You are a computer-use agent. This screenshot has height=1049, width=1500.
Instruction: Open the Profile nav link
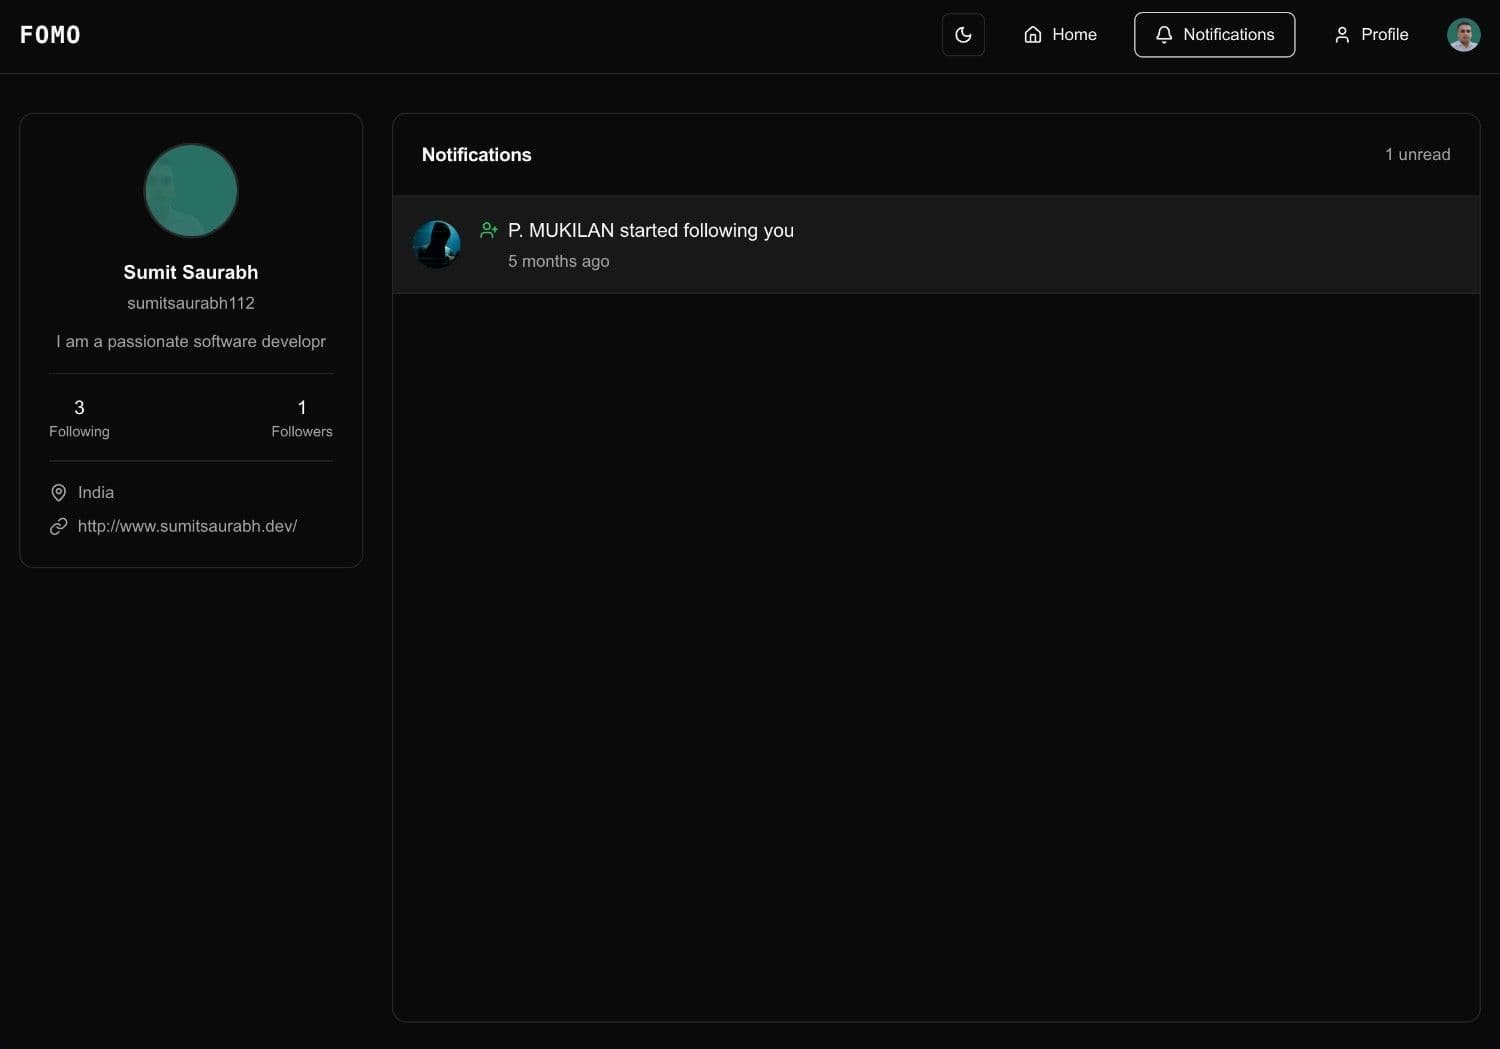tap(1371, 35)
